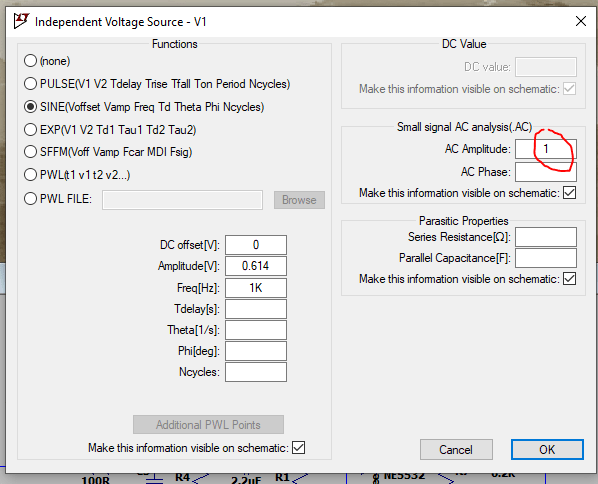Screen dimensions: 598x484
Task: Click the AC Phase field
Action: (x=546, y=172)
